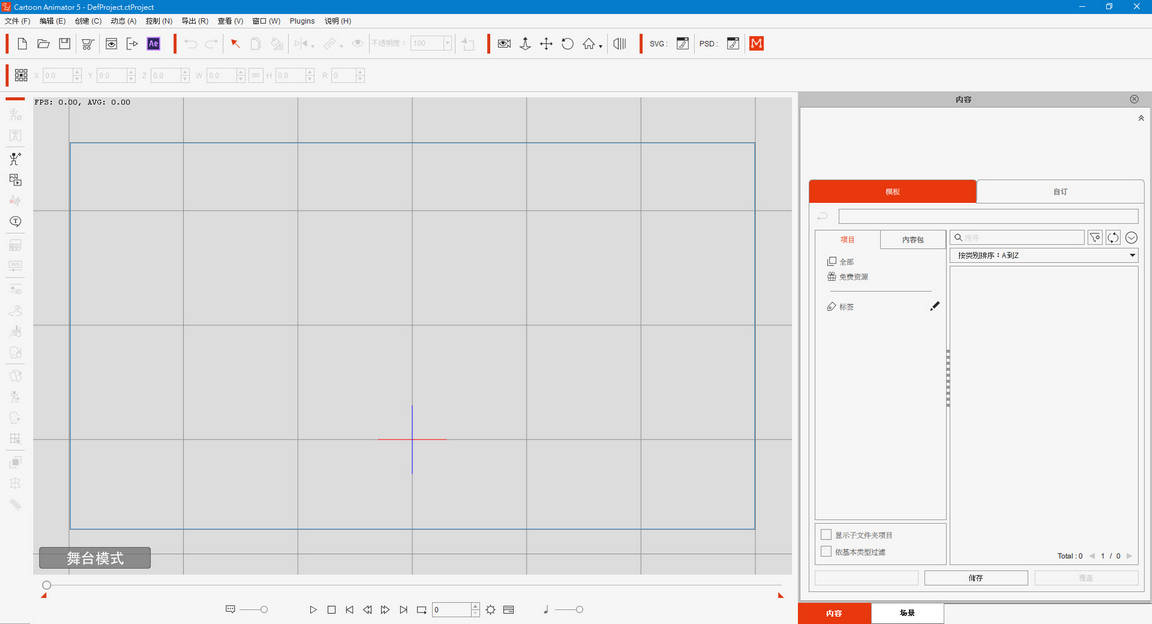
Task: Open the After Effects export icon
Action: pyautogui.click(x=153, y=44)
